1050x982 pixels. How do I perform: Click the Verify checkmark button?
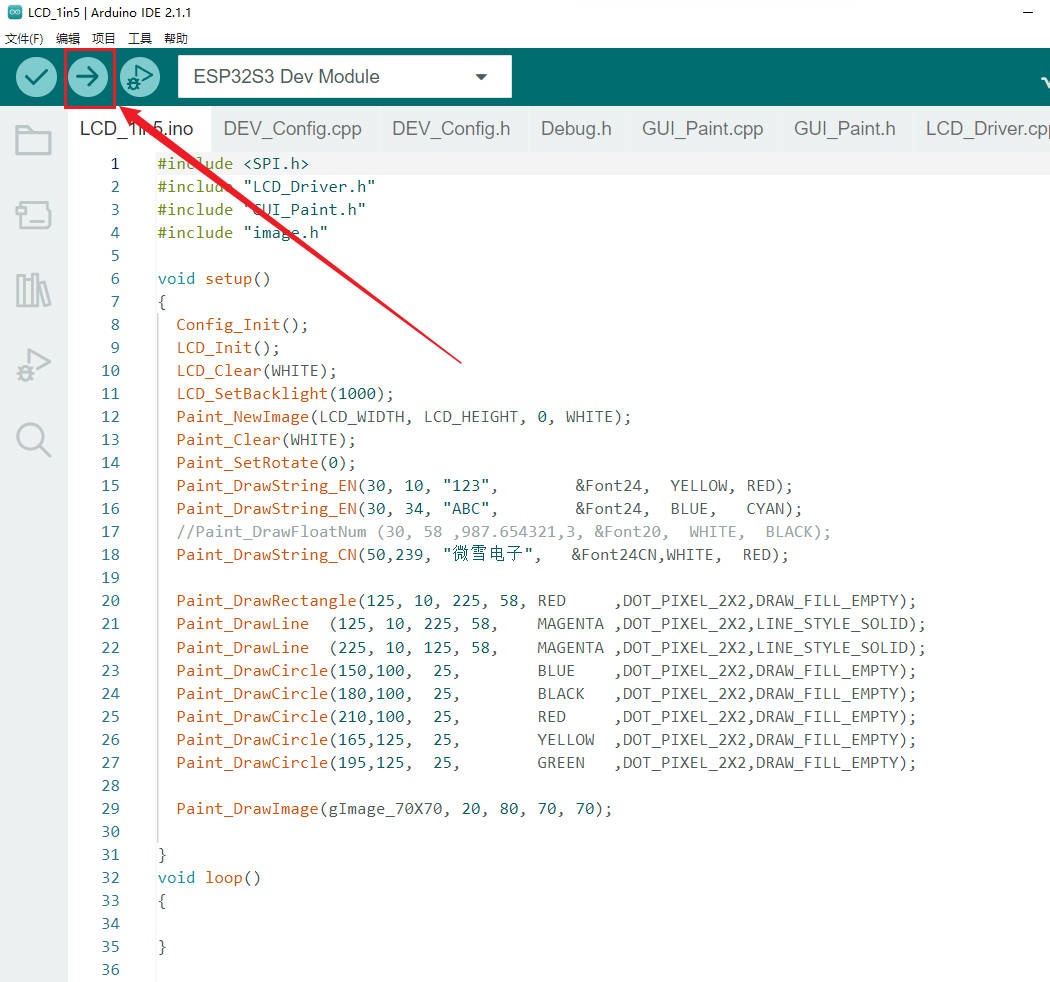[36, 77]
